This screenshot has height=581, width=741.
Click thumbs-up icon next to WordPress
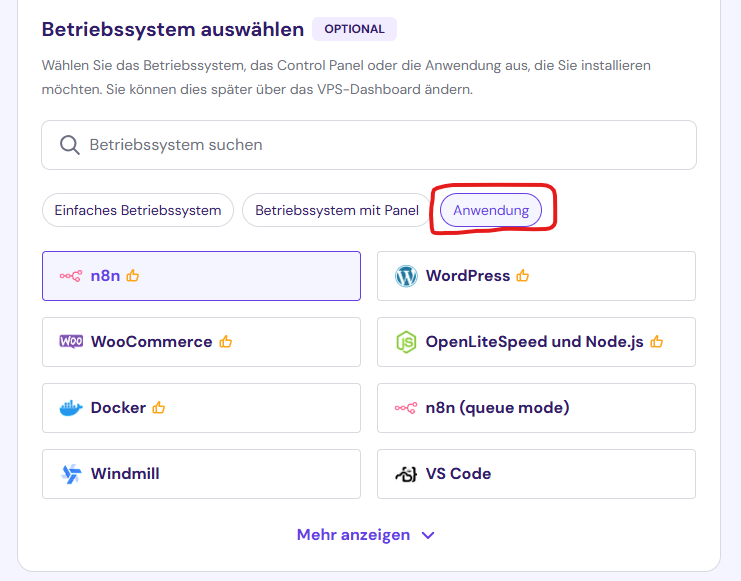523,276
